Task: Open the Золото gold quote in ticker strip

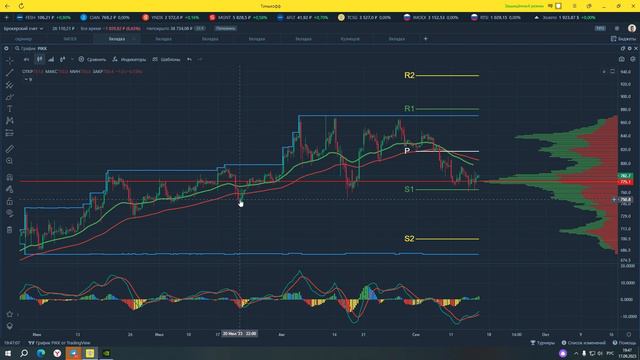Action: (x=564, y=18)
